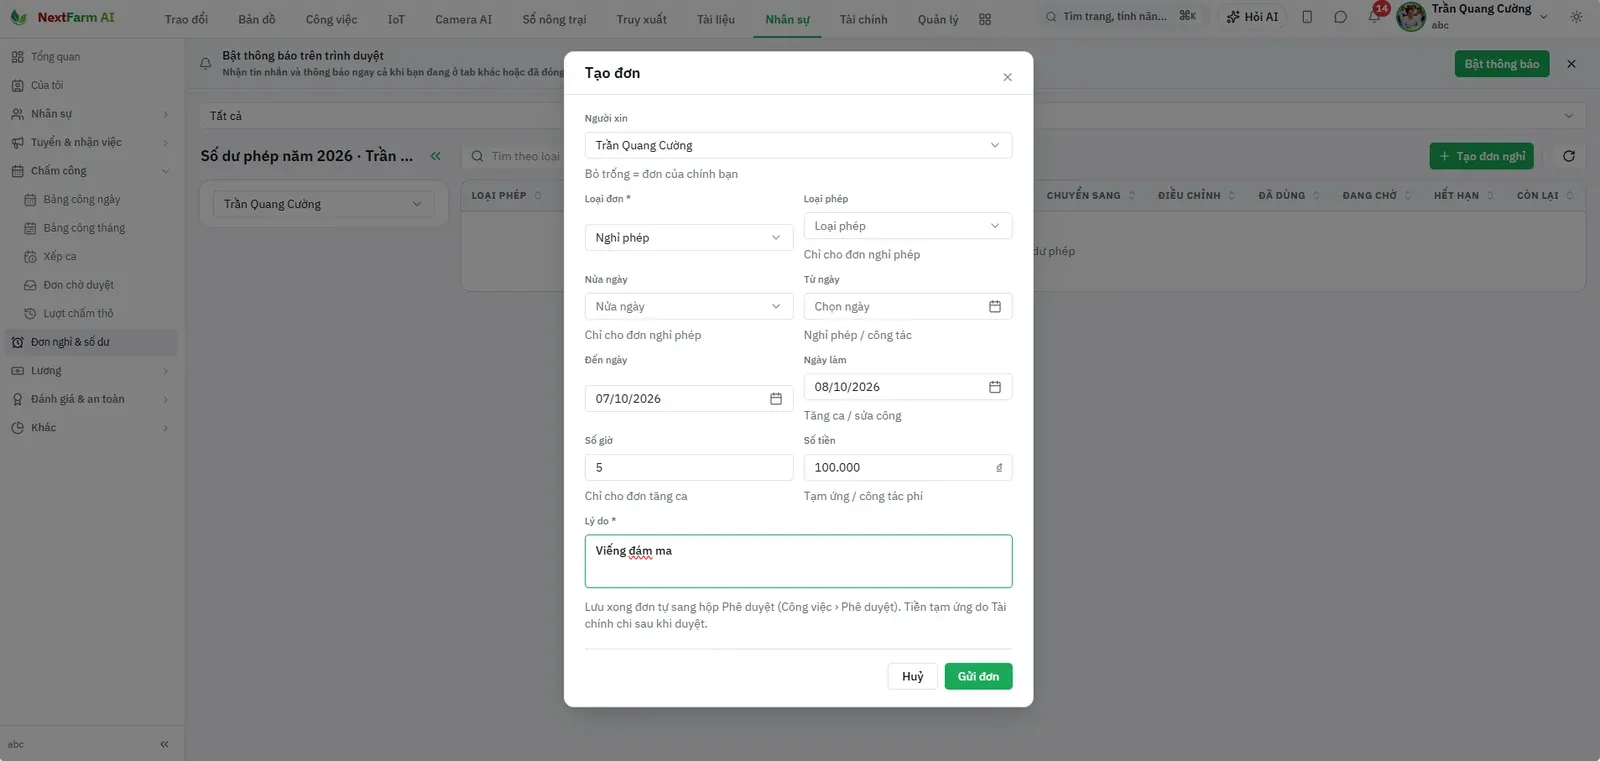1600x761 pixels.
Task: Click the Huỷ cancel button
Action: 912,676
